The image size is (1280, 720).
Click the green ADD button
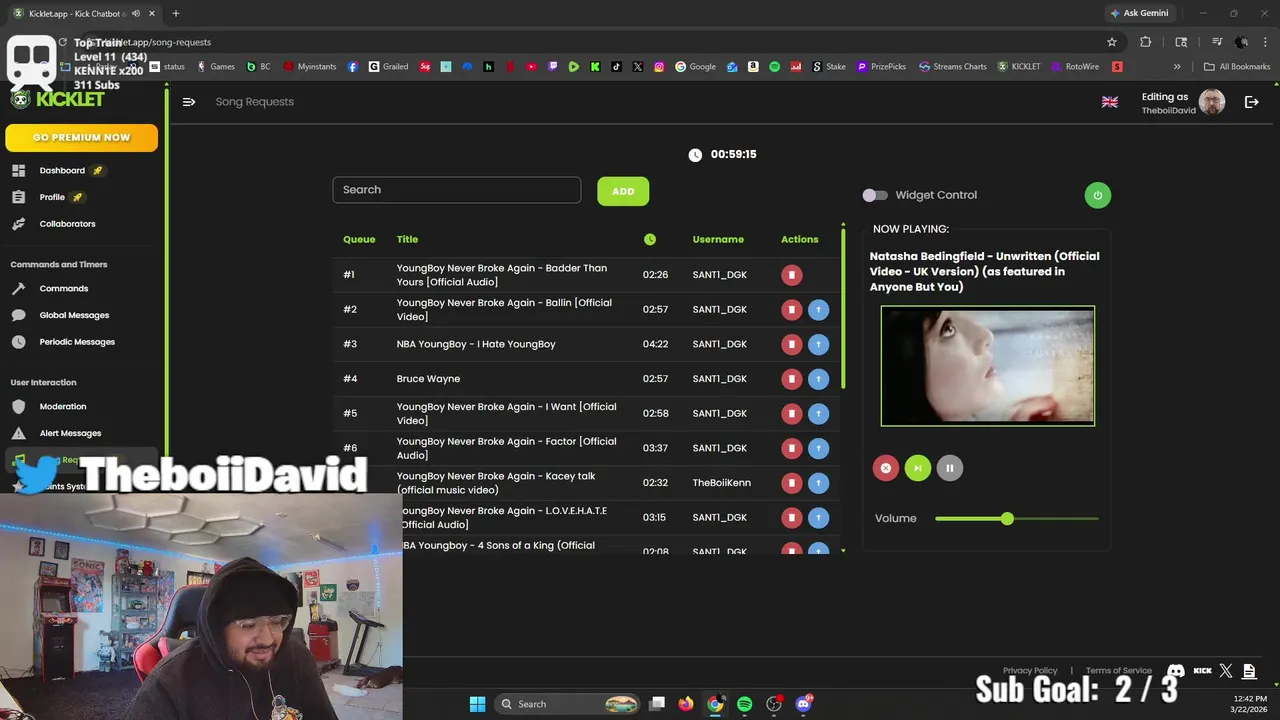(x=623, y=191)
